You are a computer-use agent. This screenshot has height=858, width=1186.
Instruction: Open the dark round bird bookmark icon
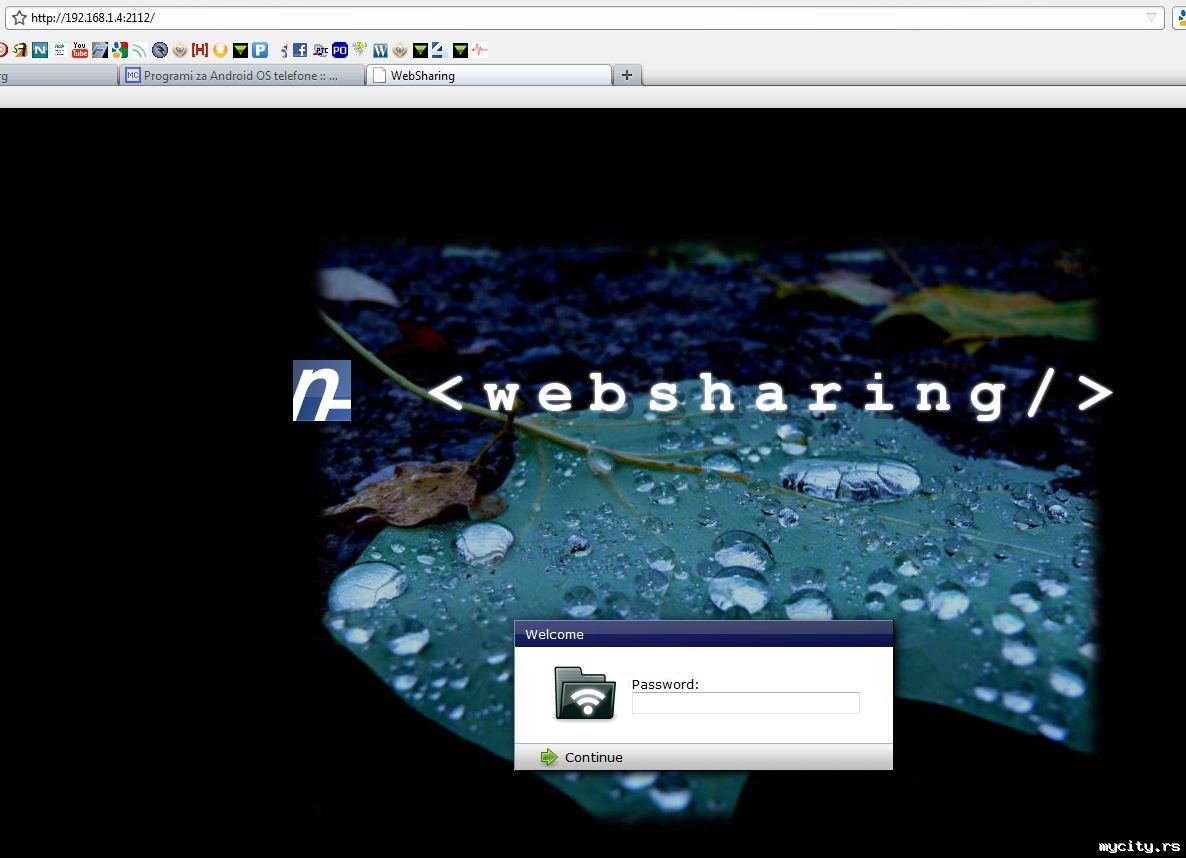click(160, 50)
